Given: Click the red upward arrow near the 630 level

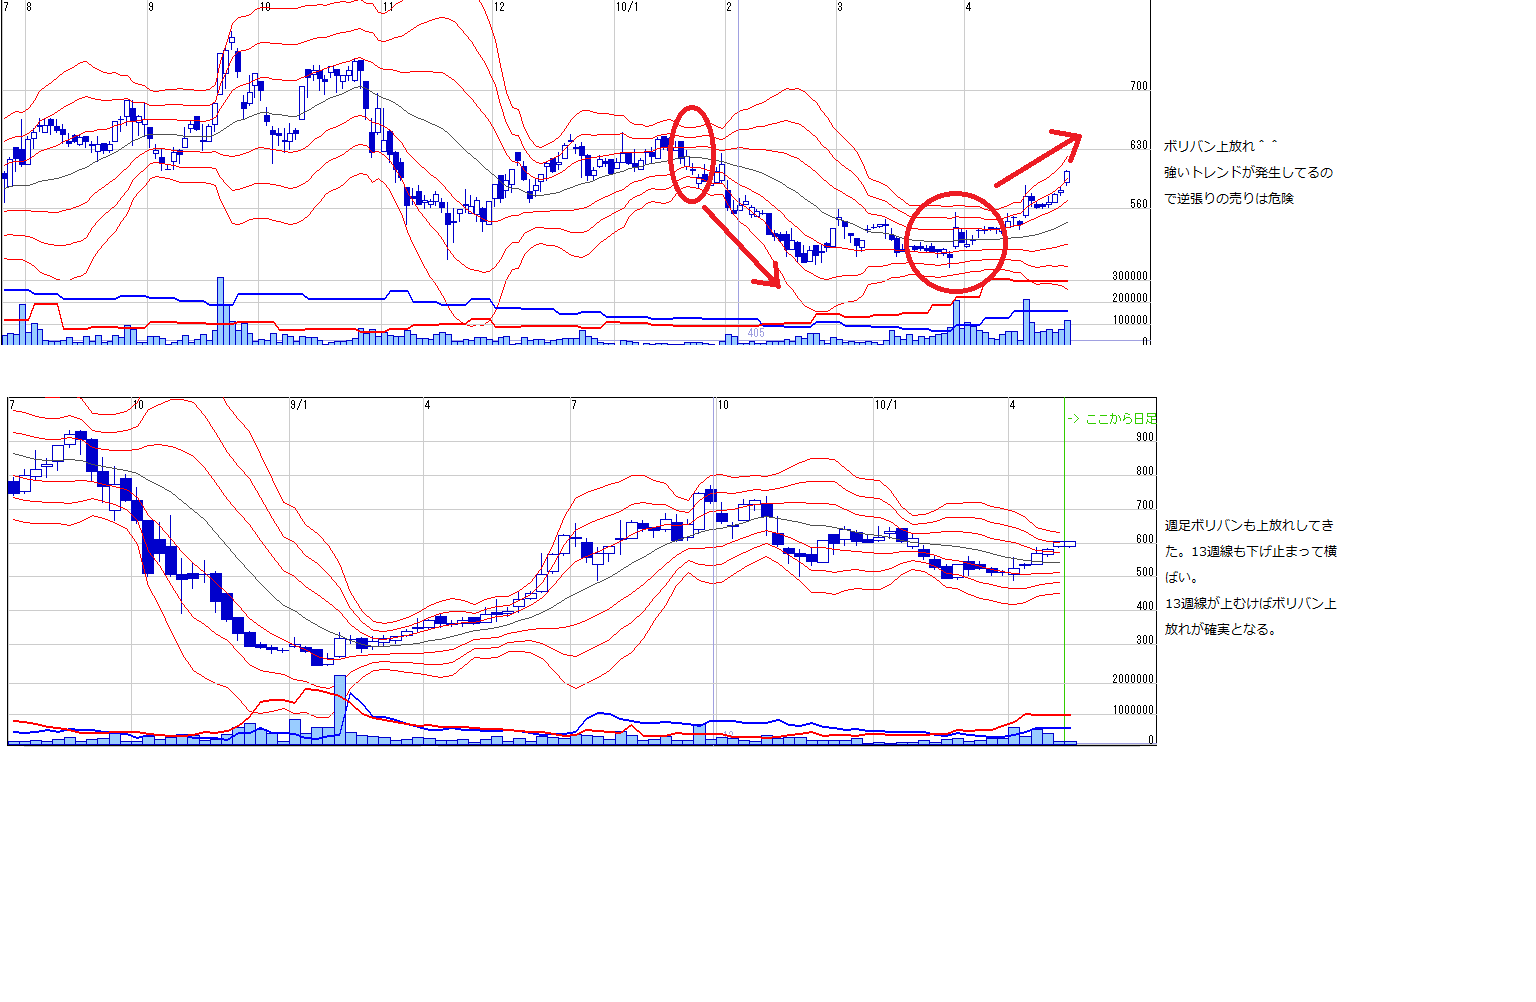Looking at the screenshot, I should pyautogui.click(x=1038, y=159).
